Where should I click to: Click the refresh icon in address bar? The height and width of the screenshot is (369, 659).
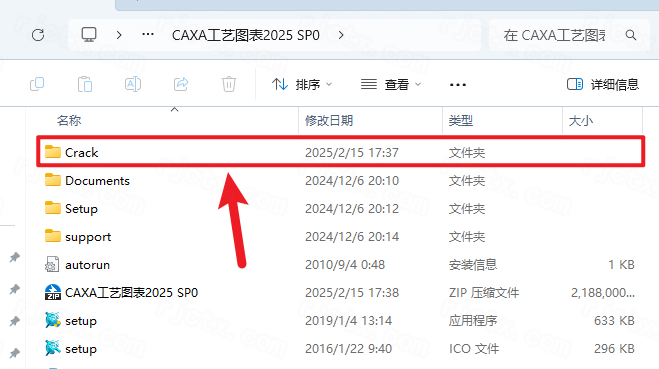[x=38, y=35]
